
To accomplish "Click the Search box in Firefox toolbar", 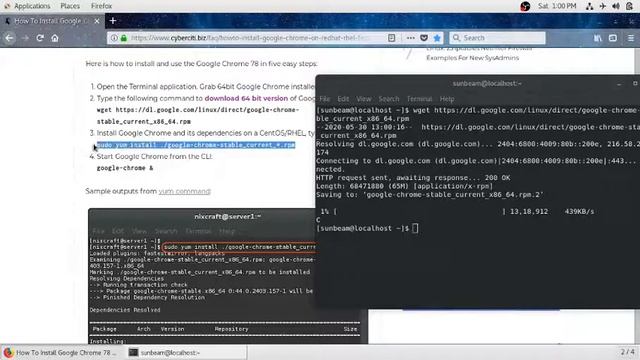I will point(497,38).
